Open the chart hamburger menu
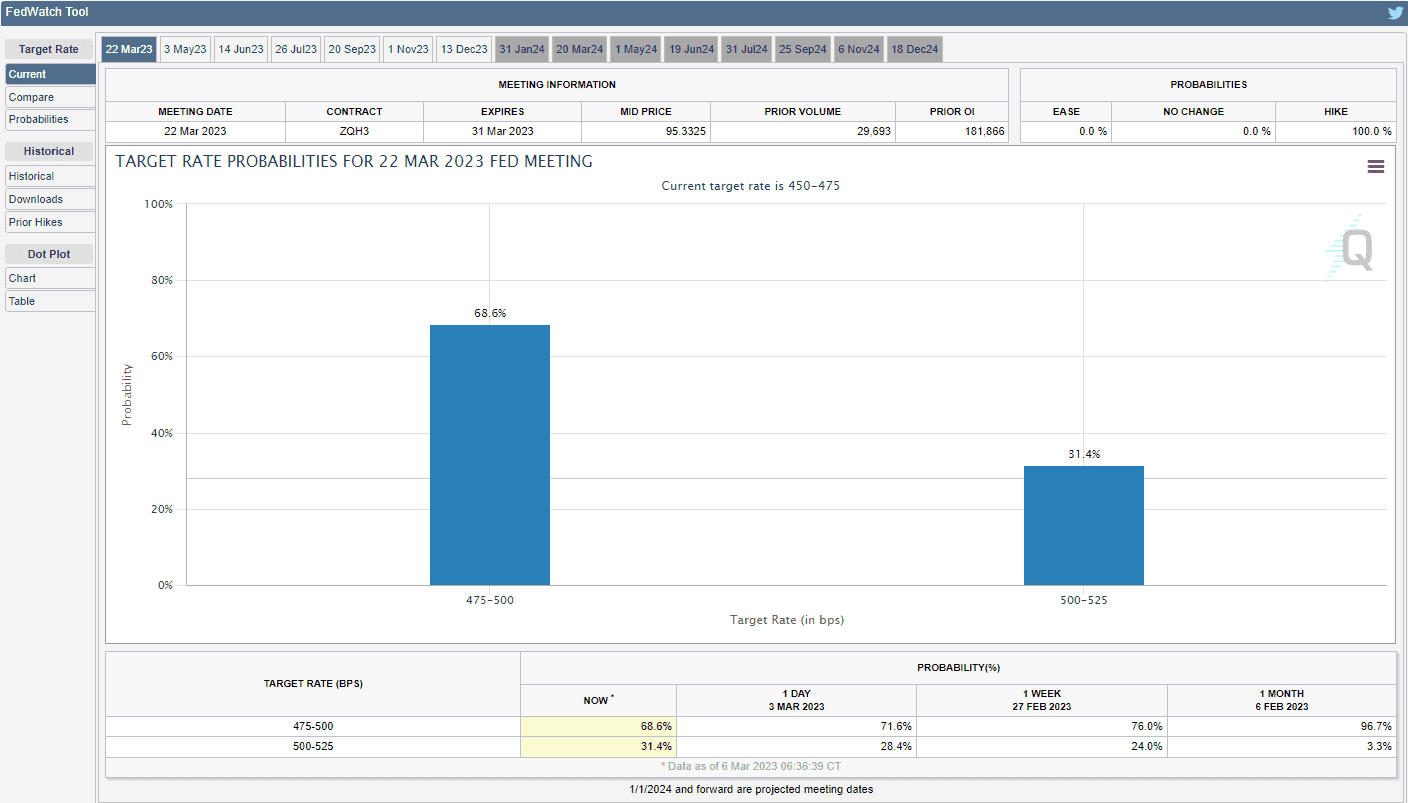The width and height of the screenshot is (1408, 803). (1376, 167)
